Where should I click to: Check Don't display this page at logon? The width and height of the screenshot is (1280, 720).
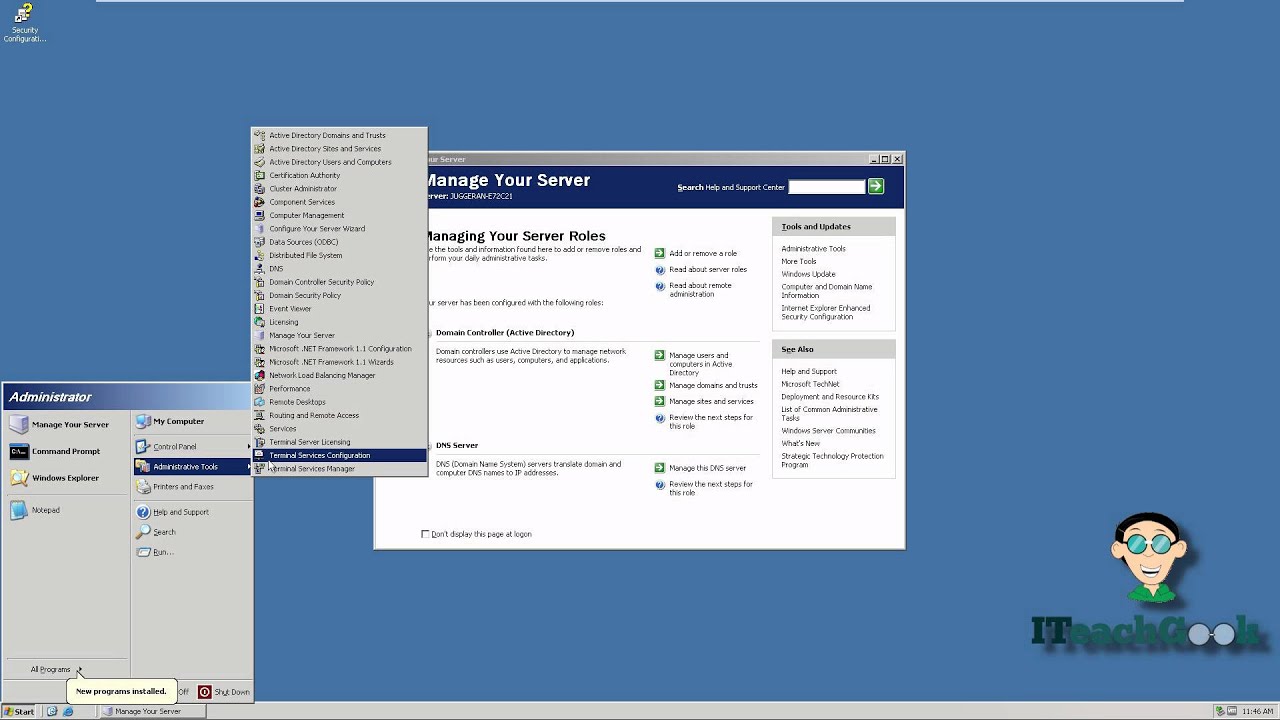(x=426, y=534)
